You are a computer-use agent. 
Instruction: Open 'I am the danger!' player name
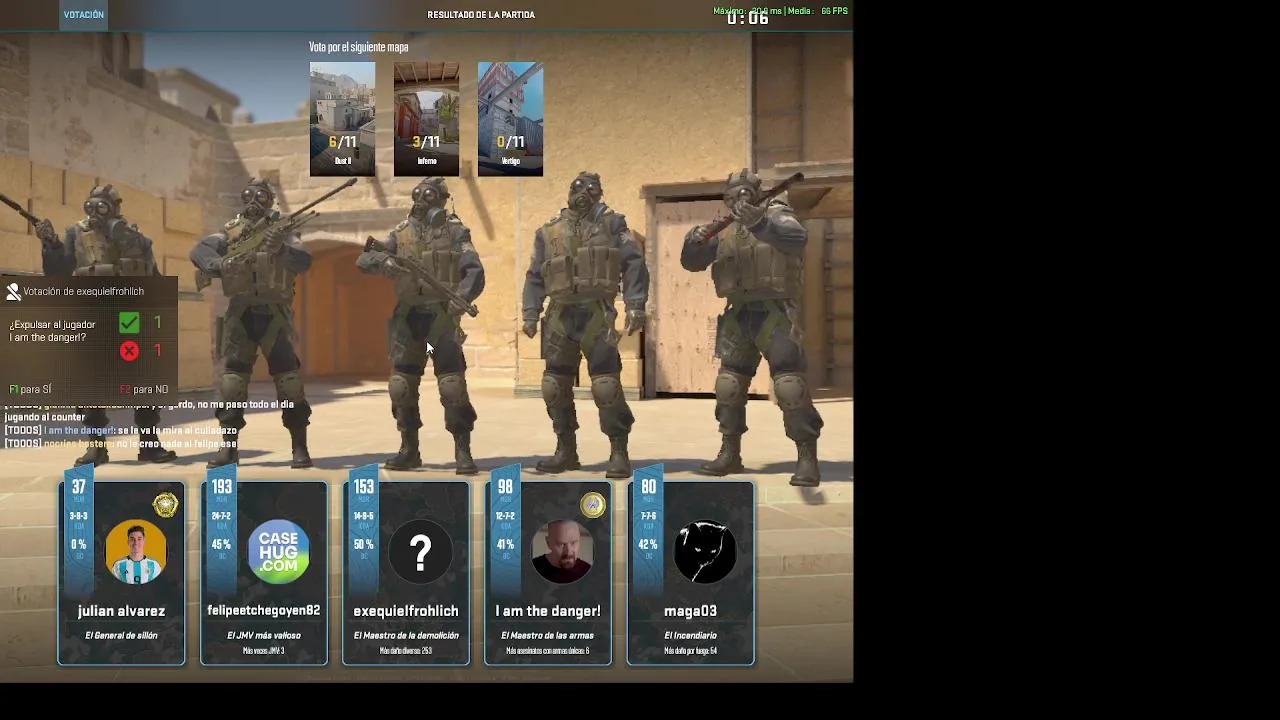click(x=548, y=611)
